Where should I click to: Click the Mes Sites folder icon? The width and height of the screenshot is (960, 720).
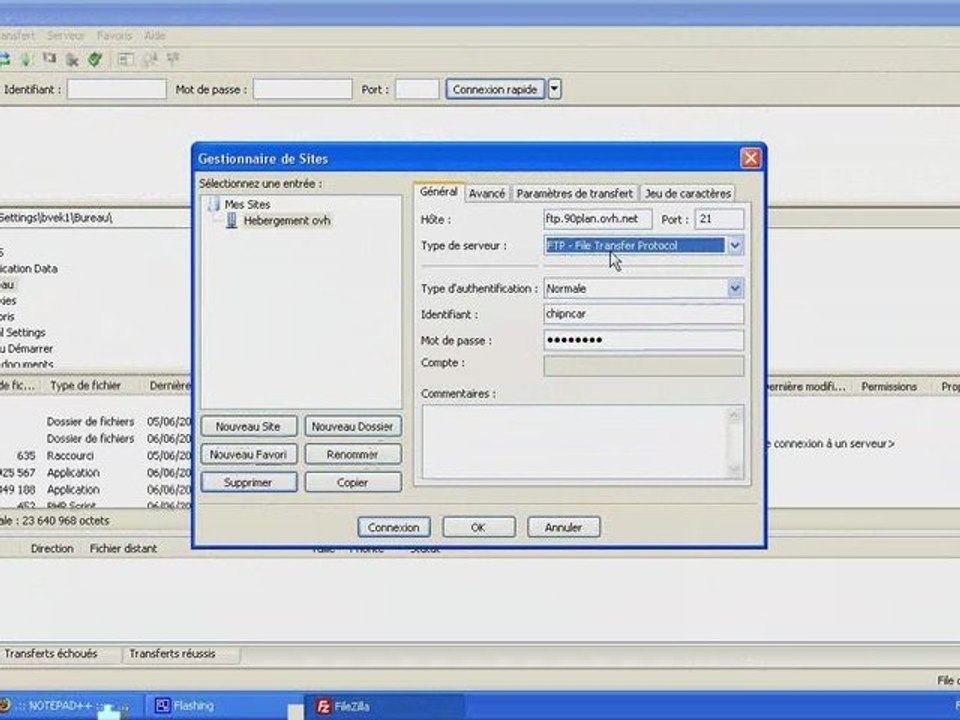tap(214, 204)
